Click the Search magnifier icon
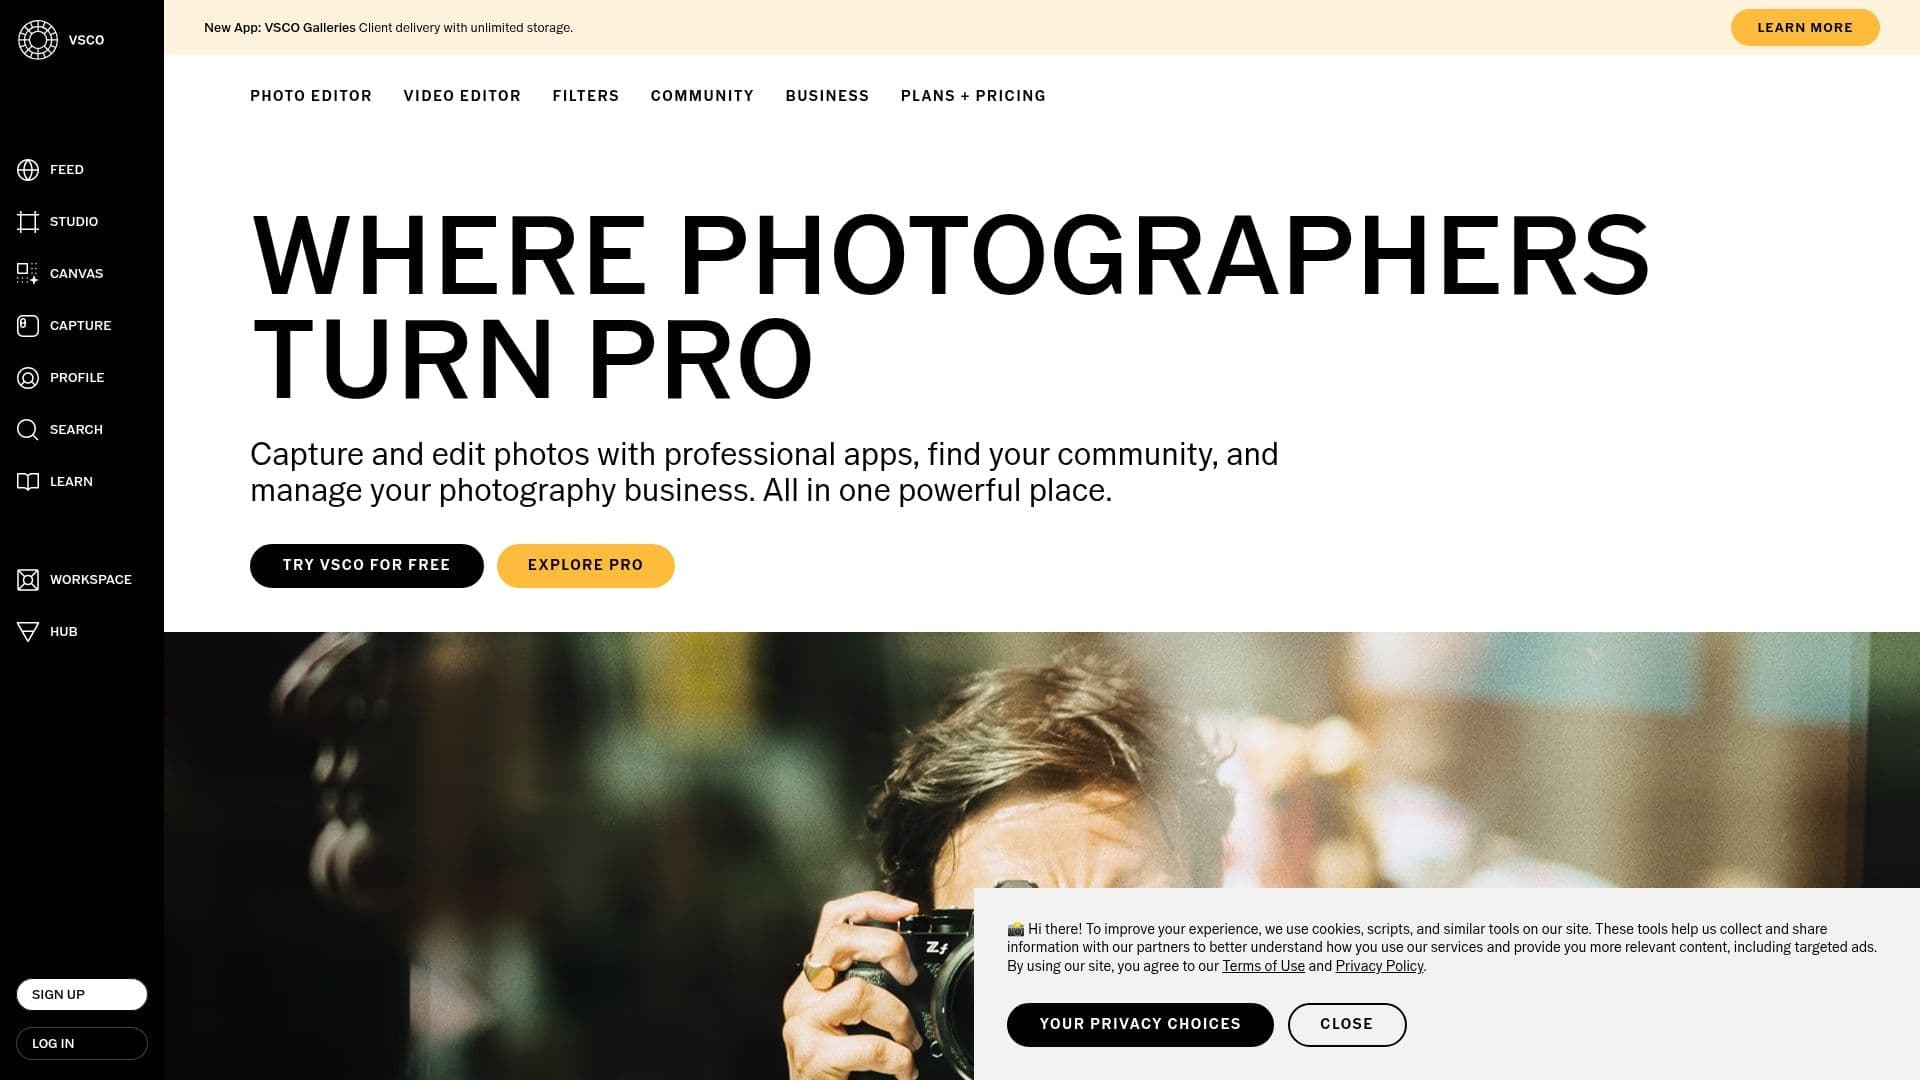Viewport: 1920px width, 1080px height. pos(28,430)
